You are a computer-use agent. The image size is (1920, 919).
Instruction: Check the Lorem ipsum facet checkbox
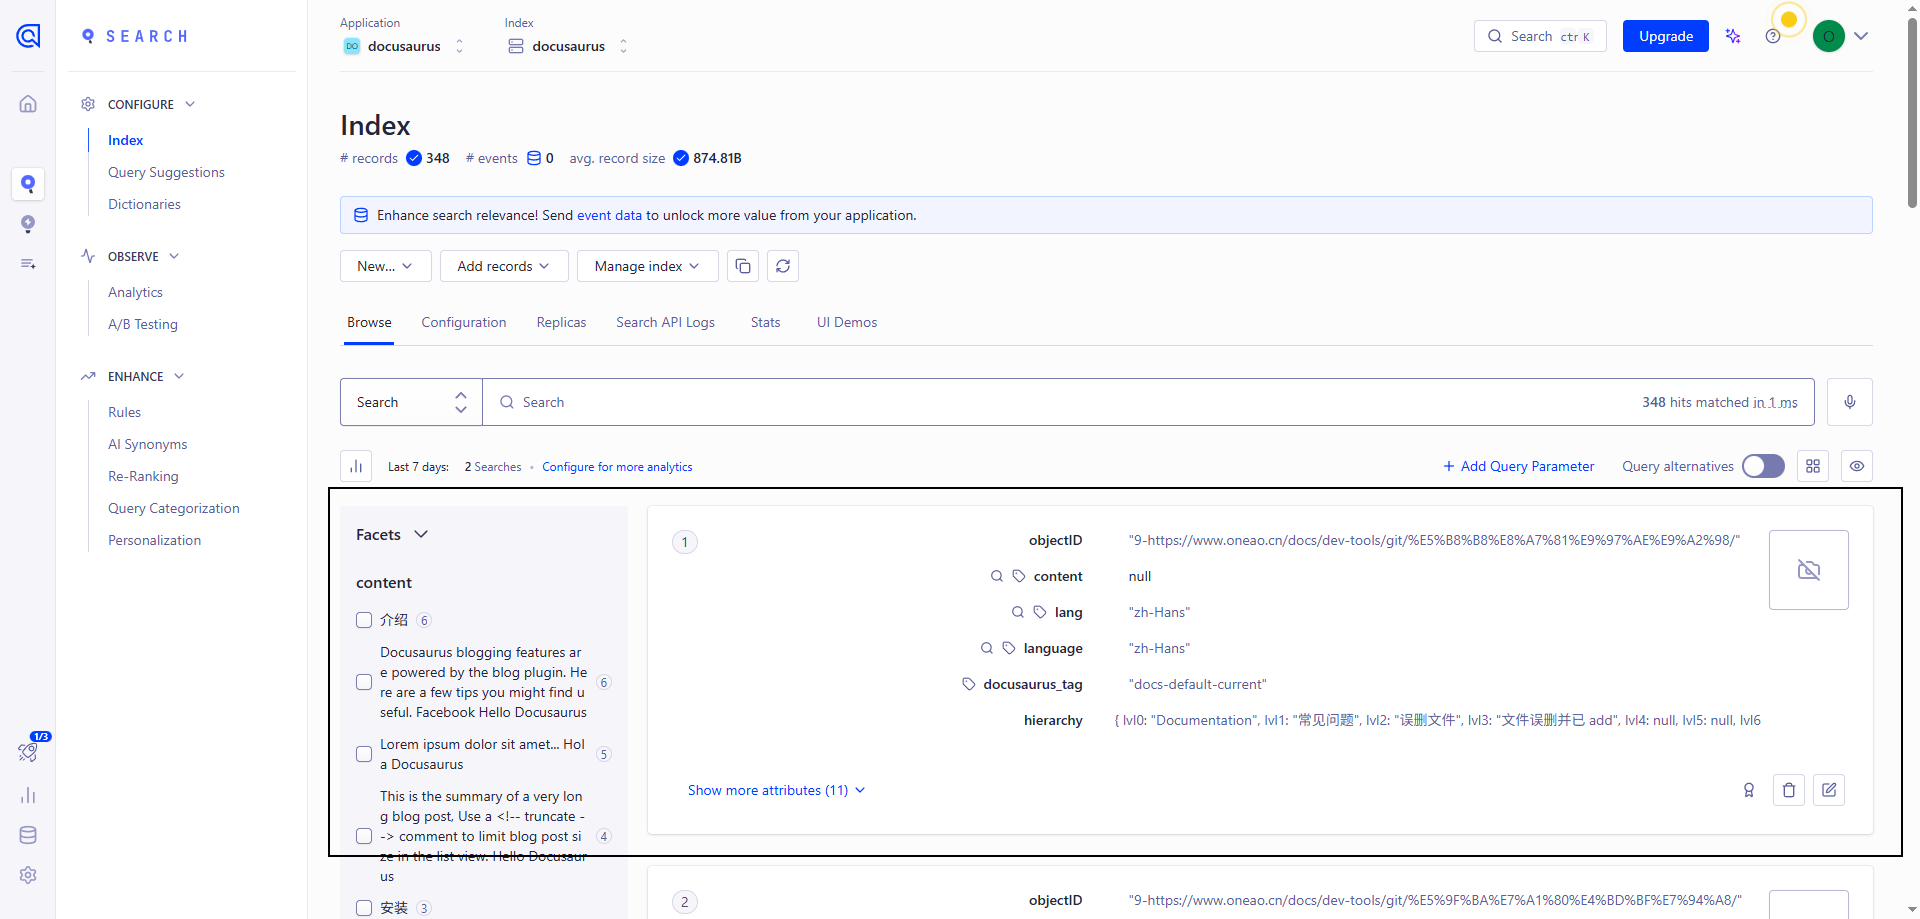click(364, 754)
